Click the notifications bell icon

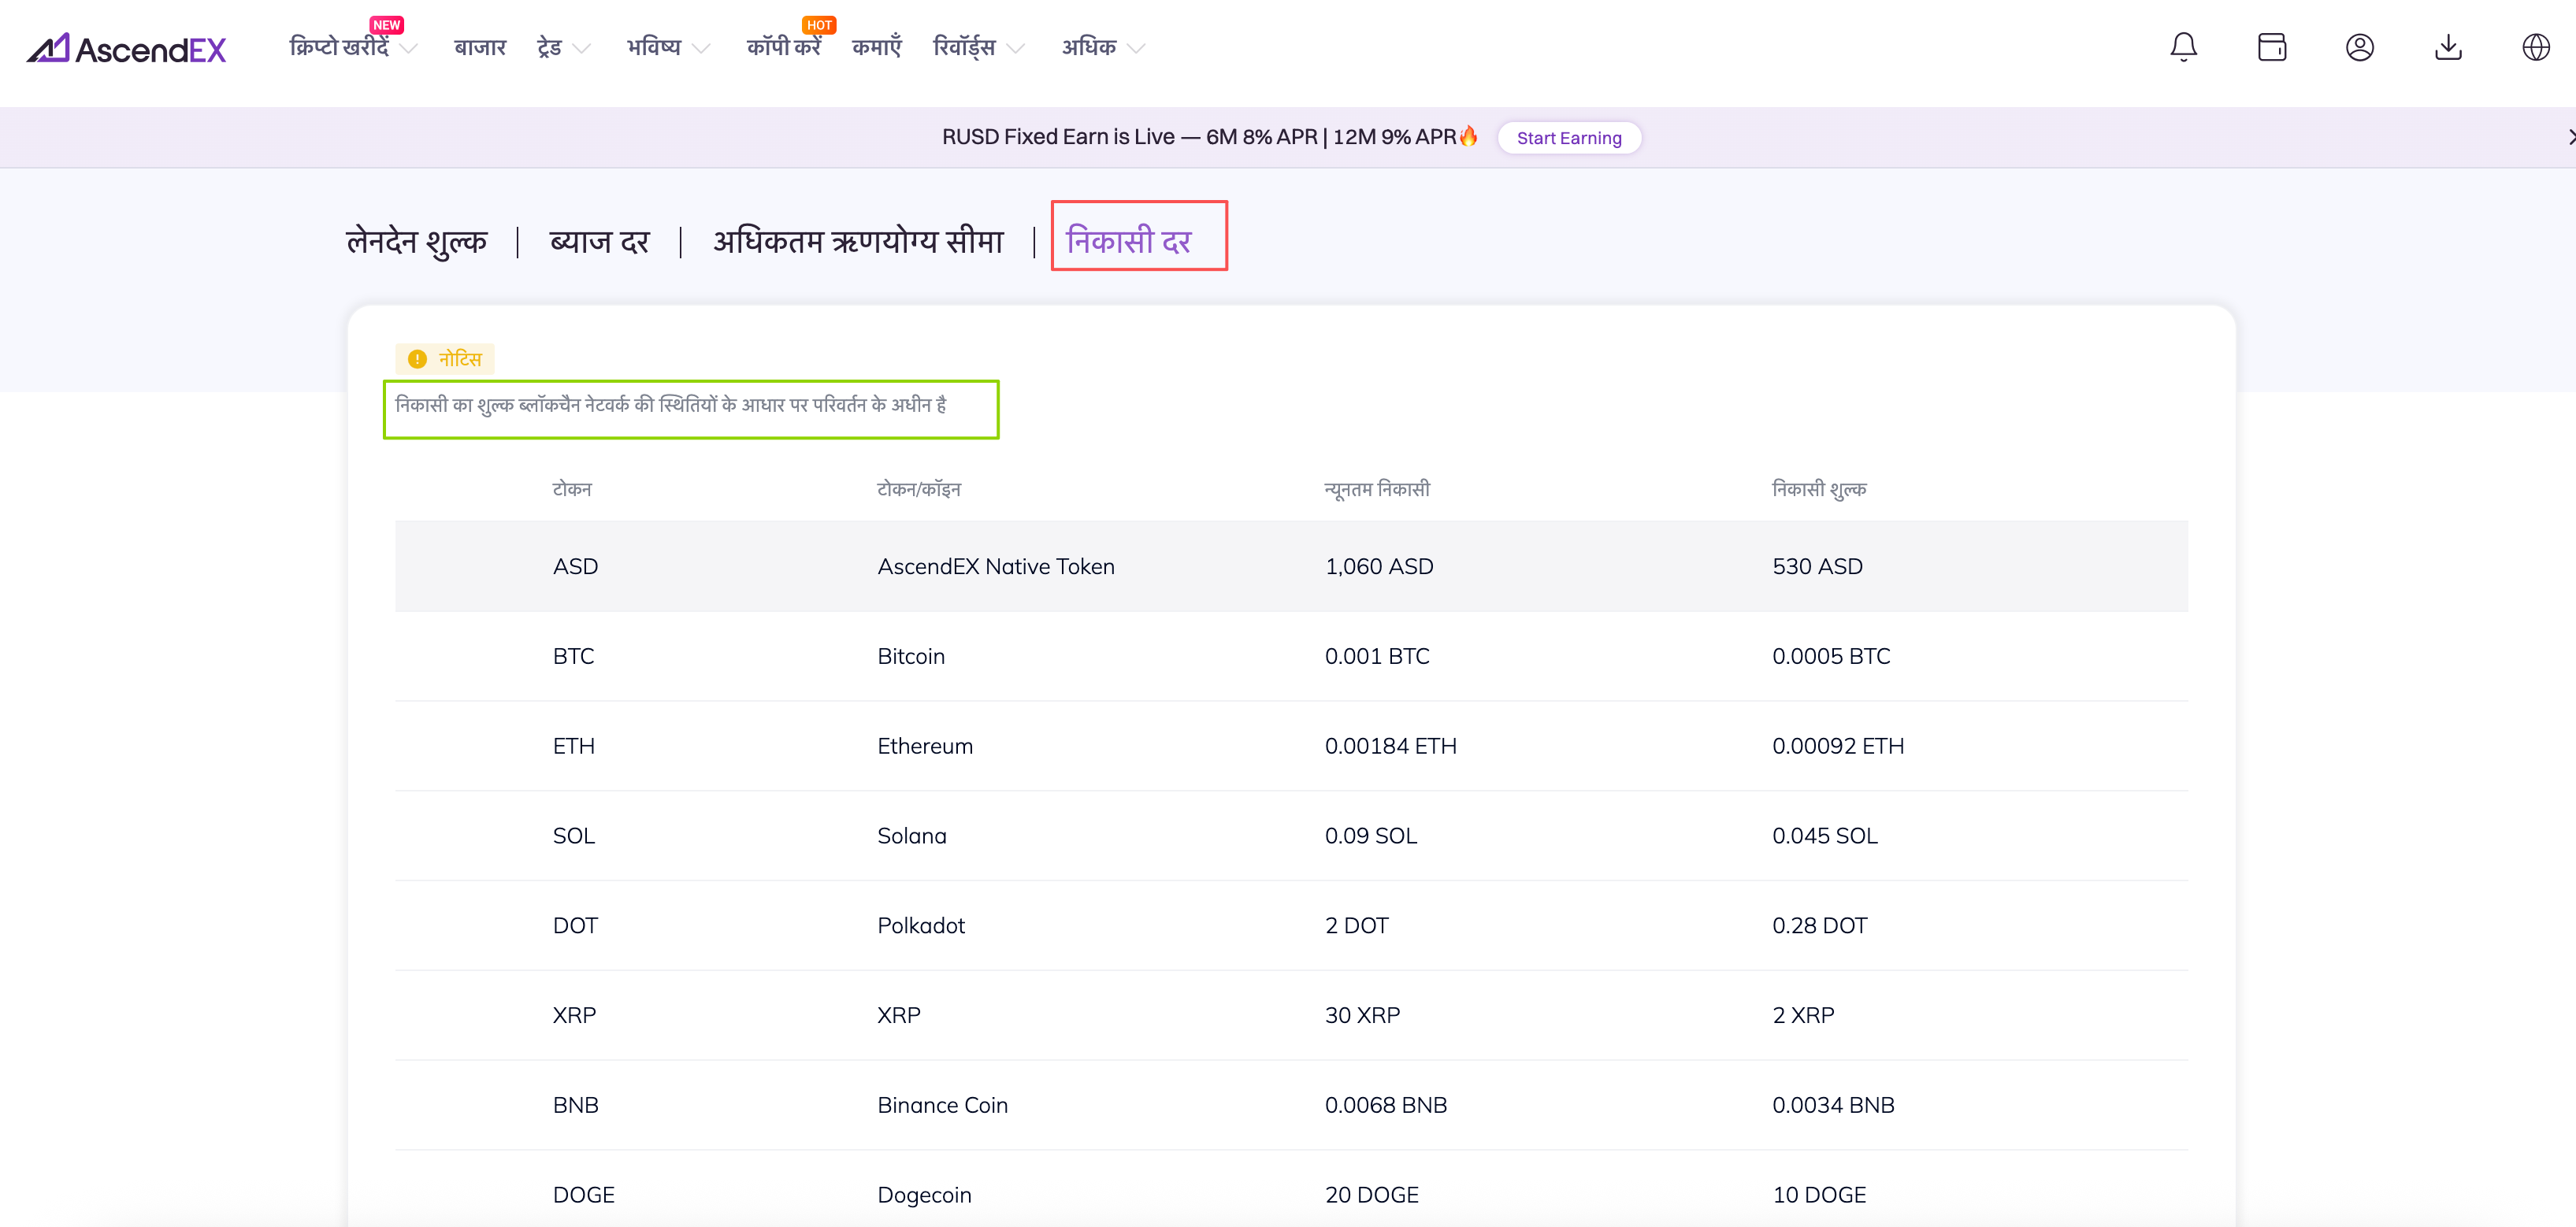pyautogui.click(x=2183, y=47)
